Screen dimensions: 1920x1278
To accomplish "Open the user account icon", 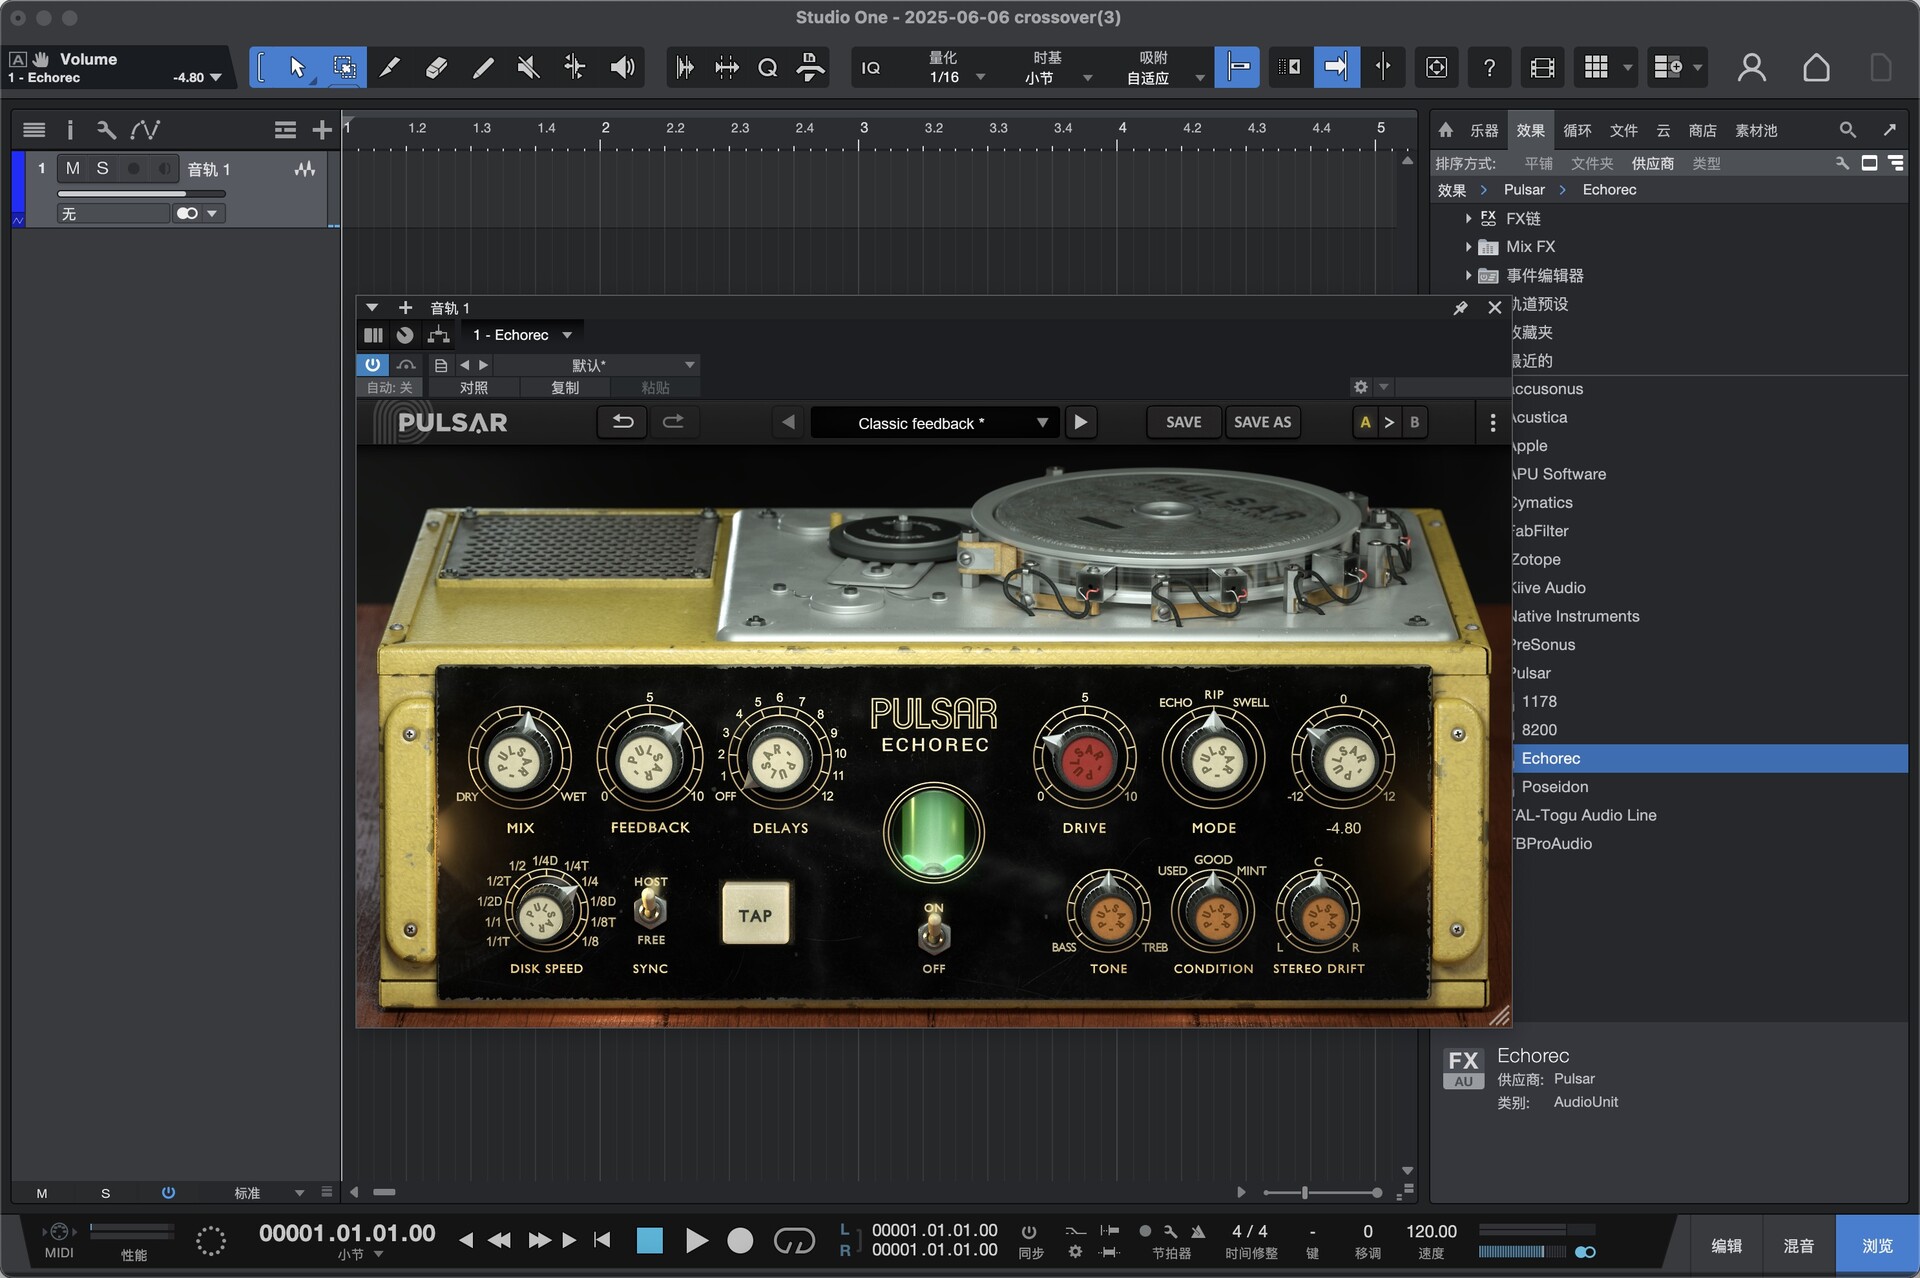I will 1751,67.
